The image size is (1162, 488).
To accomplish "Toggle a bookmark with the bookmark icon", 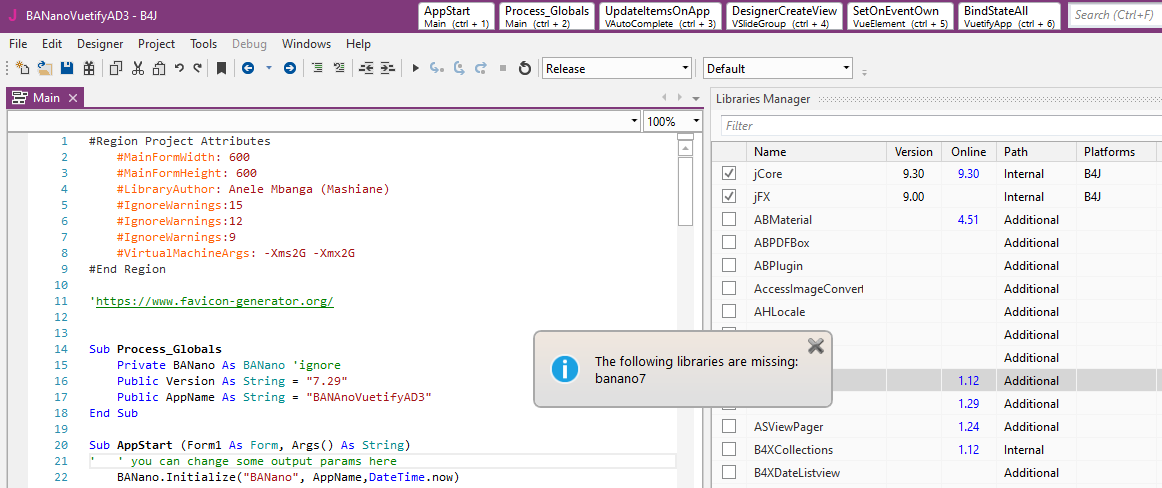I will [221, 68].
